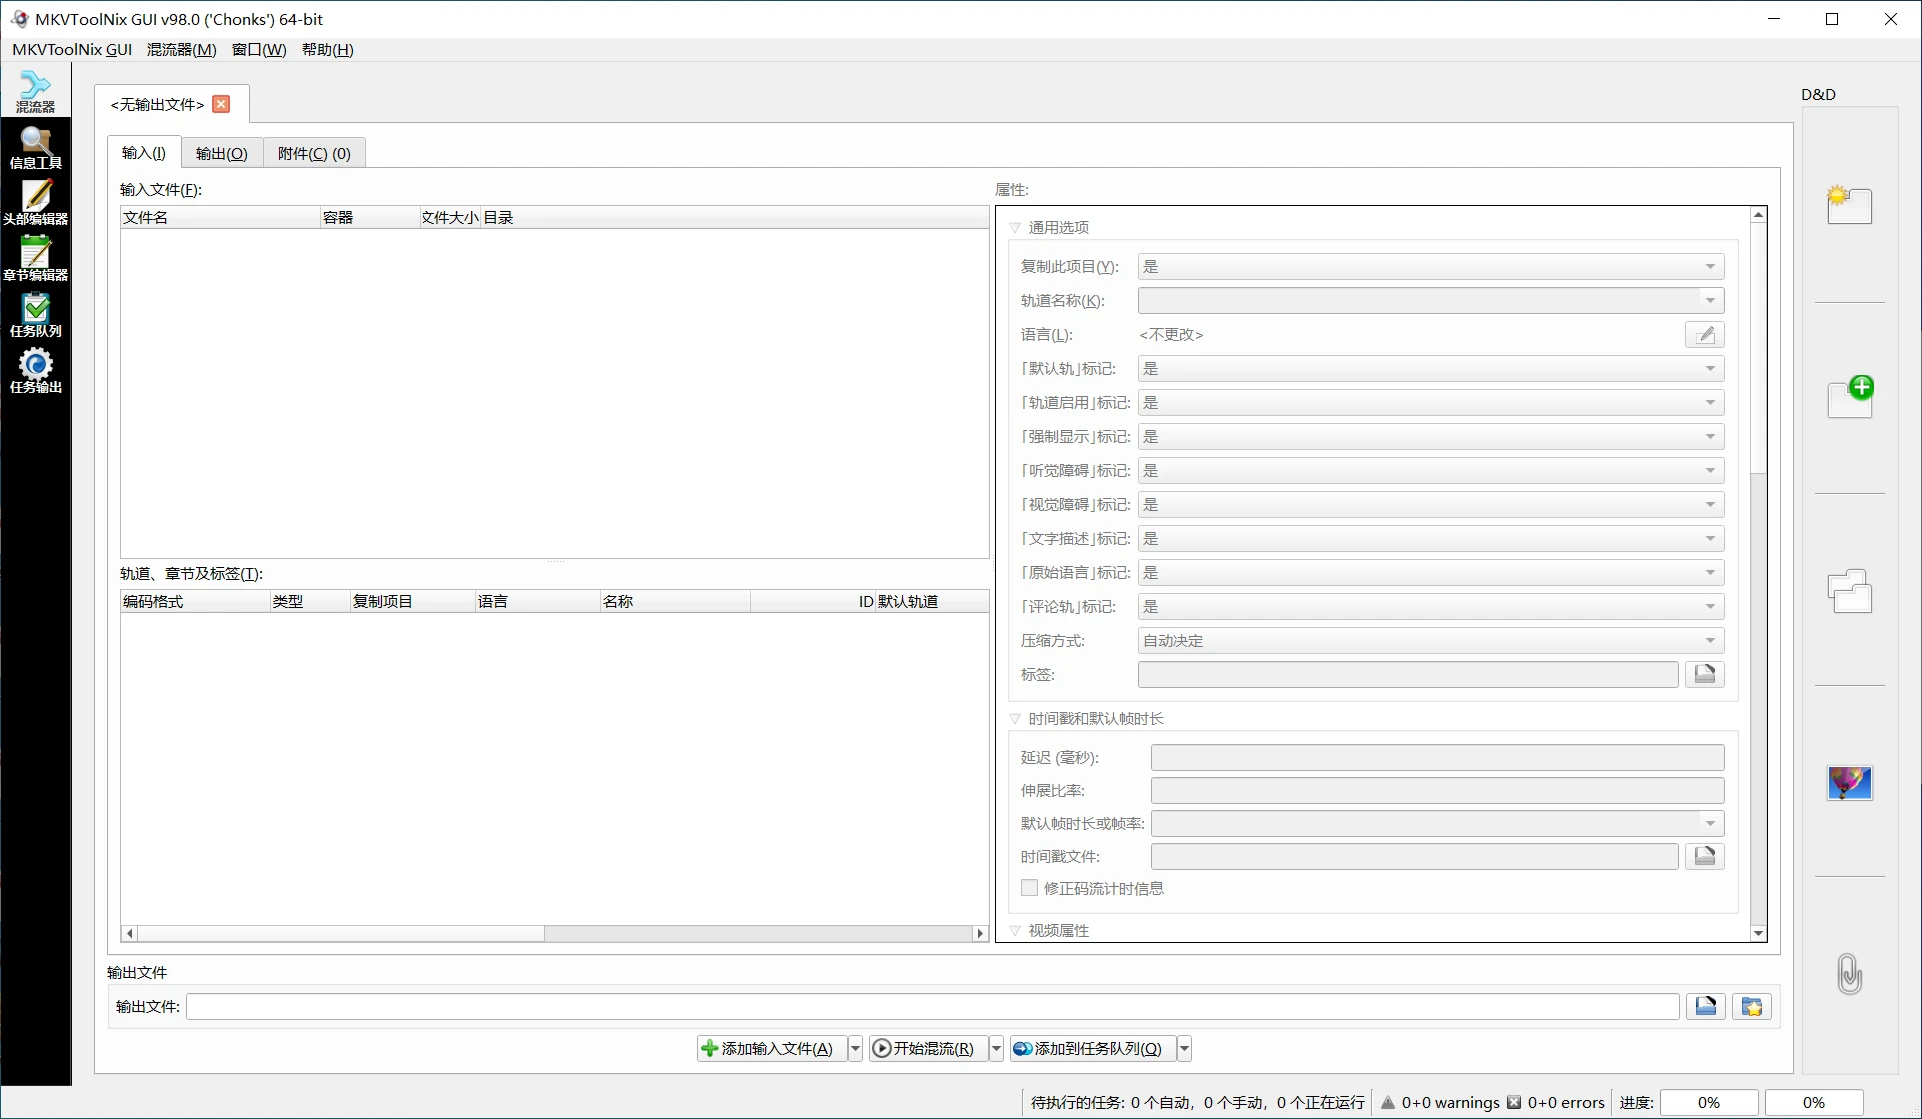Switch to the 附件 tab
This screenshot has width=1922, height=1119.
tap(312, 153)
